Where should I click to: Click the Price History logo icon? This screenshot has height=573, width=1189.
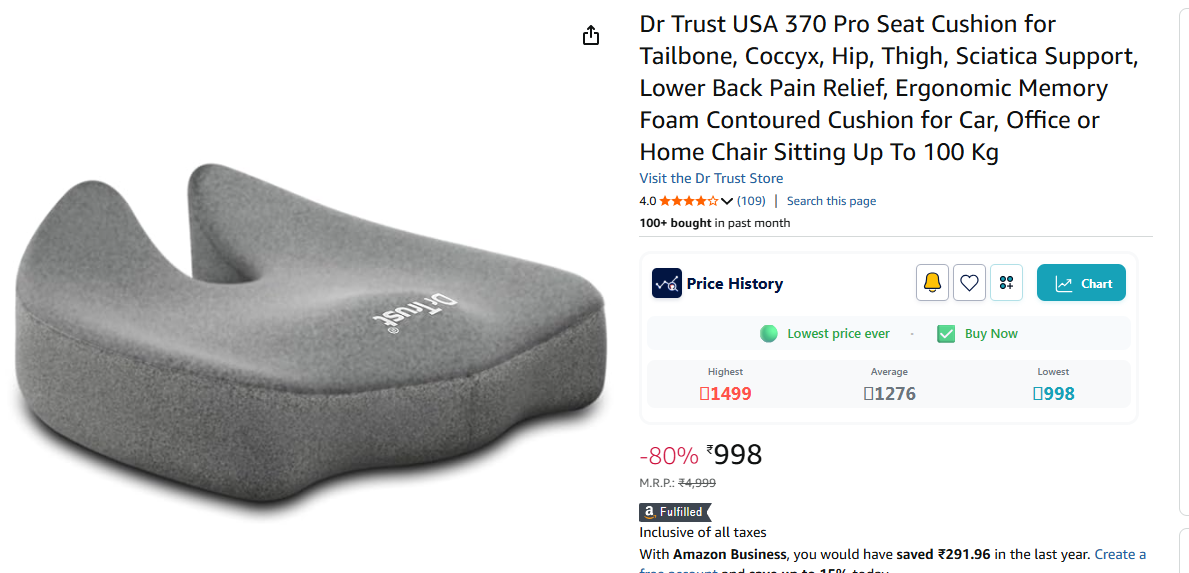point(666,283)
